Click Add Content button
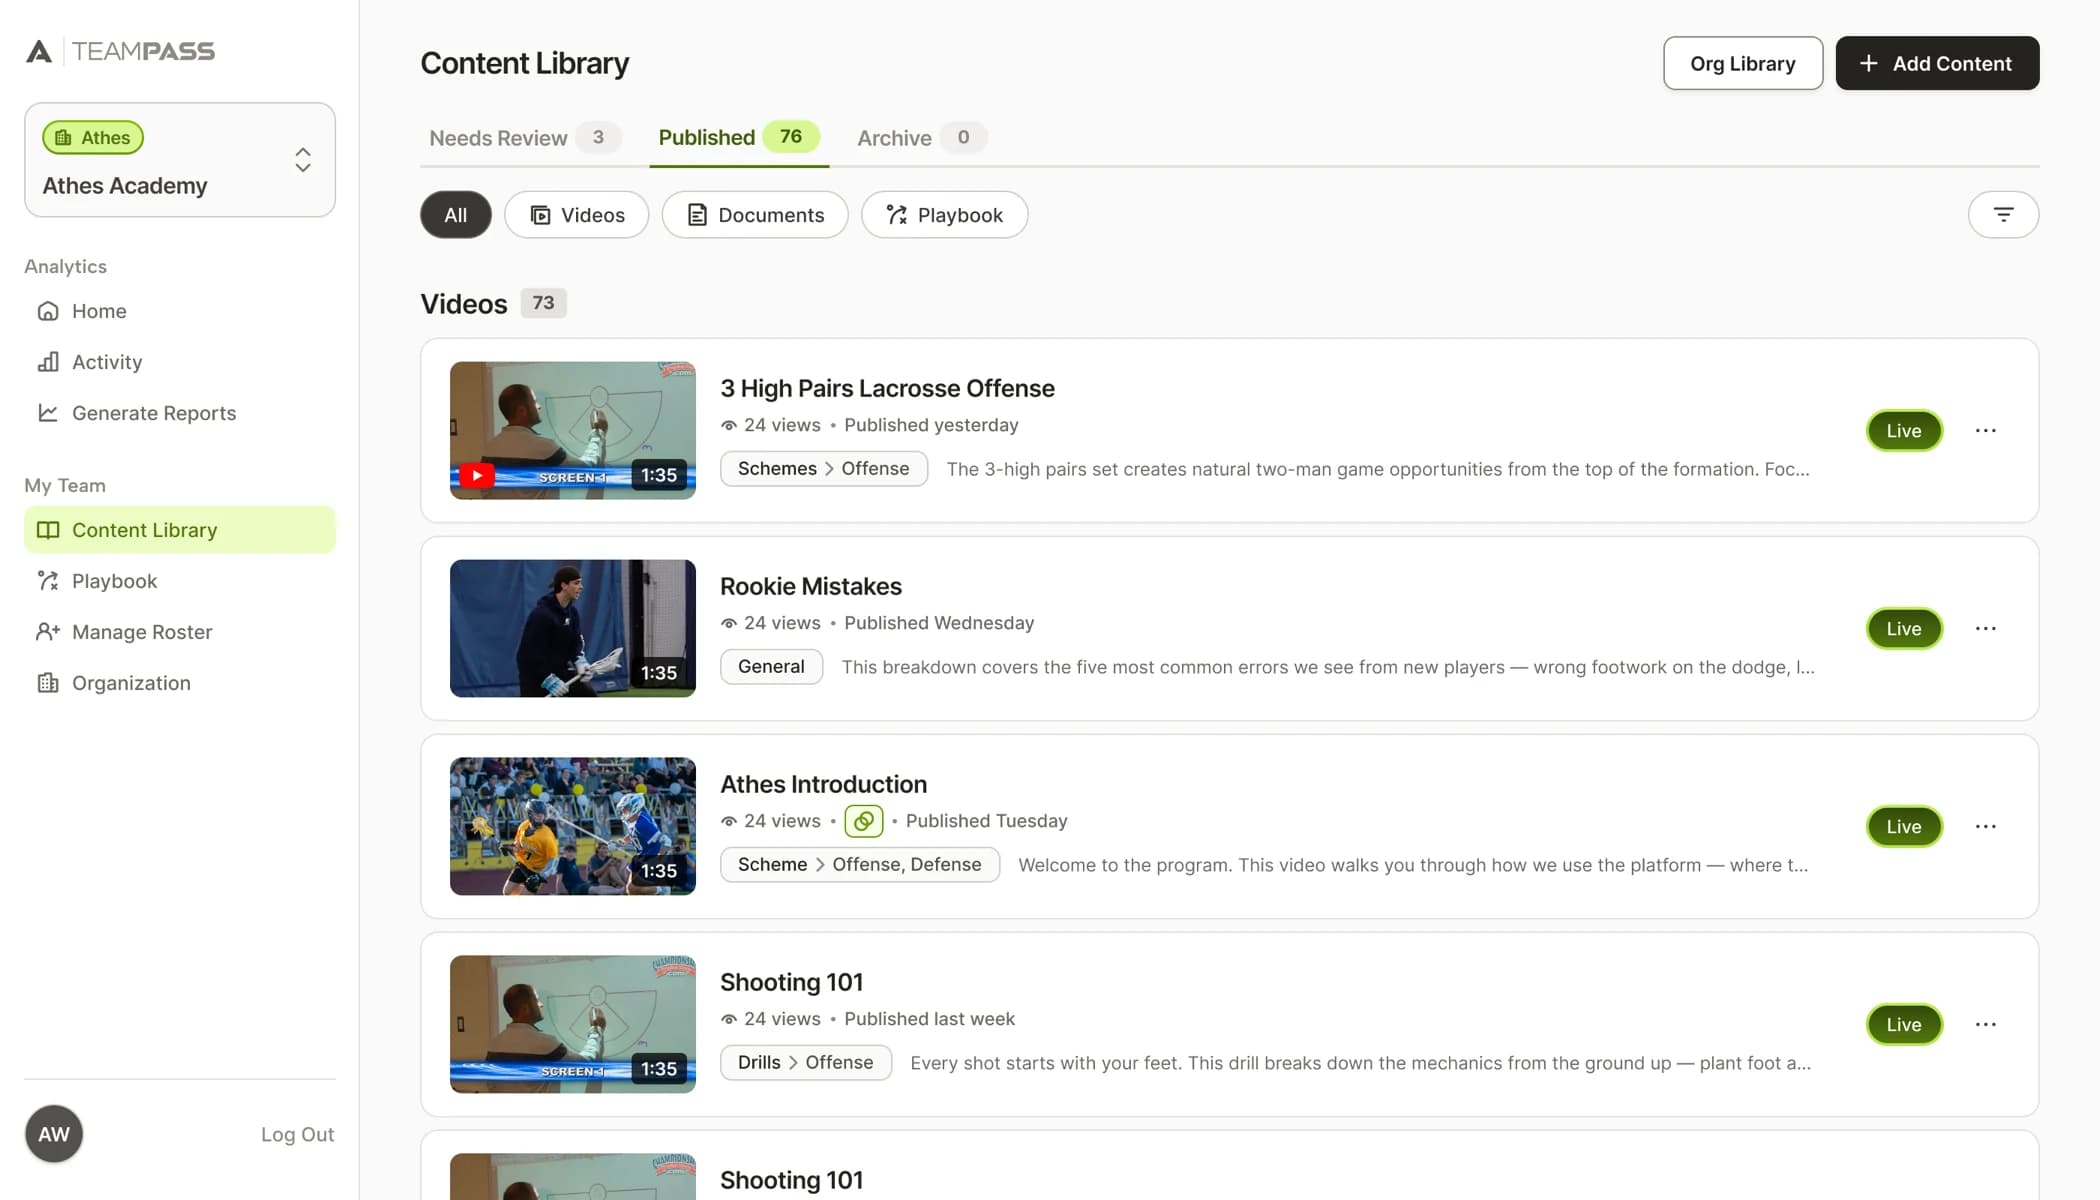 [x=1937, y=63]
